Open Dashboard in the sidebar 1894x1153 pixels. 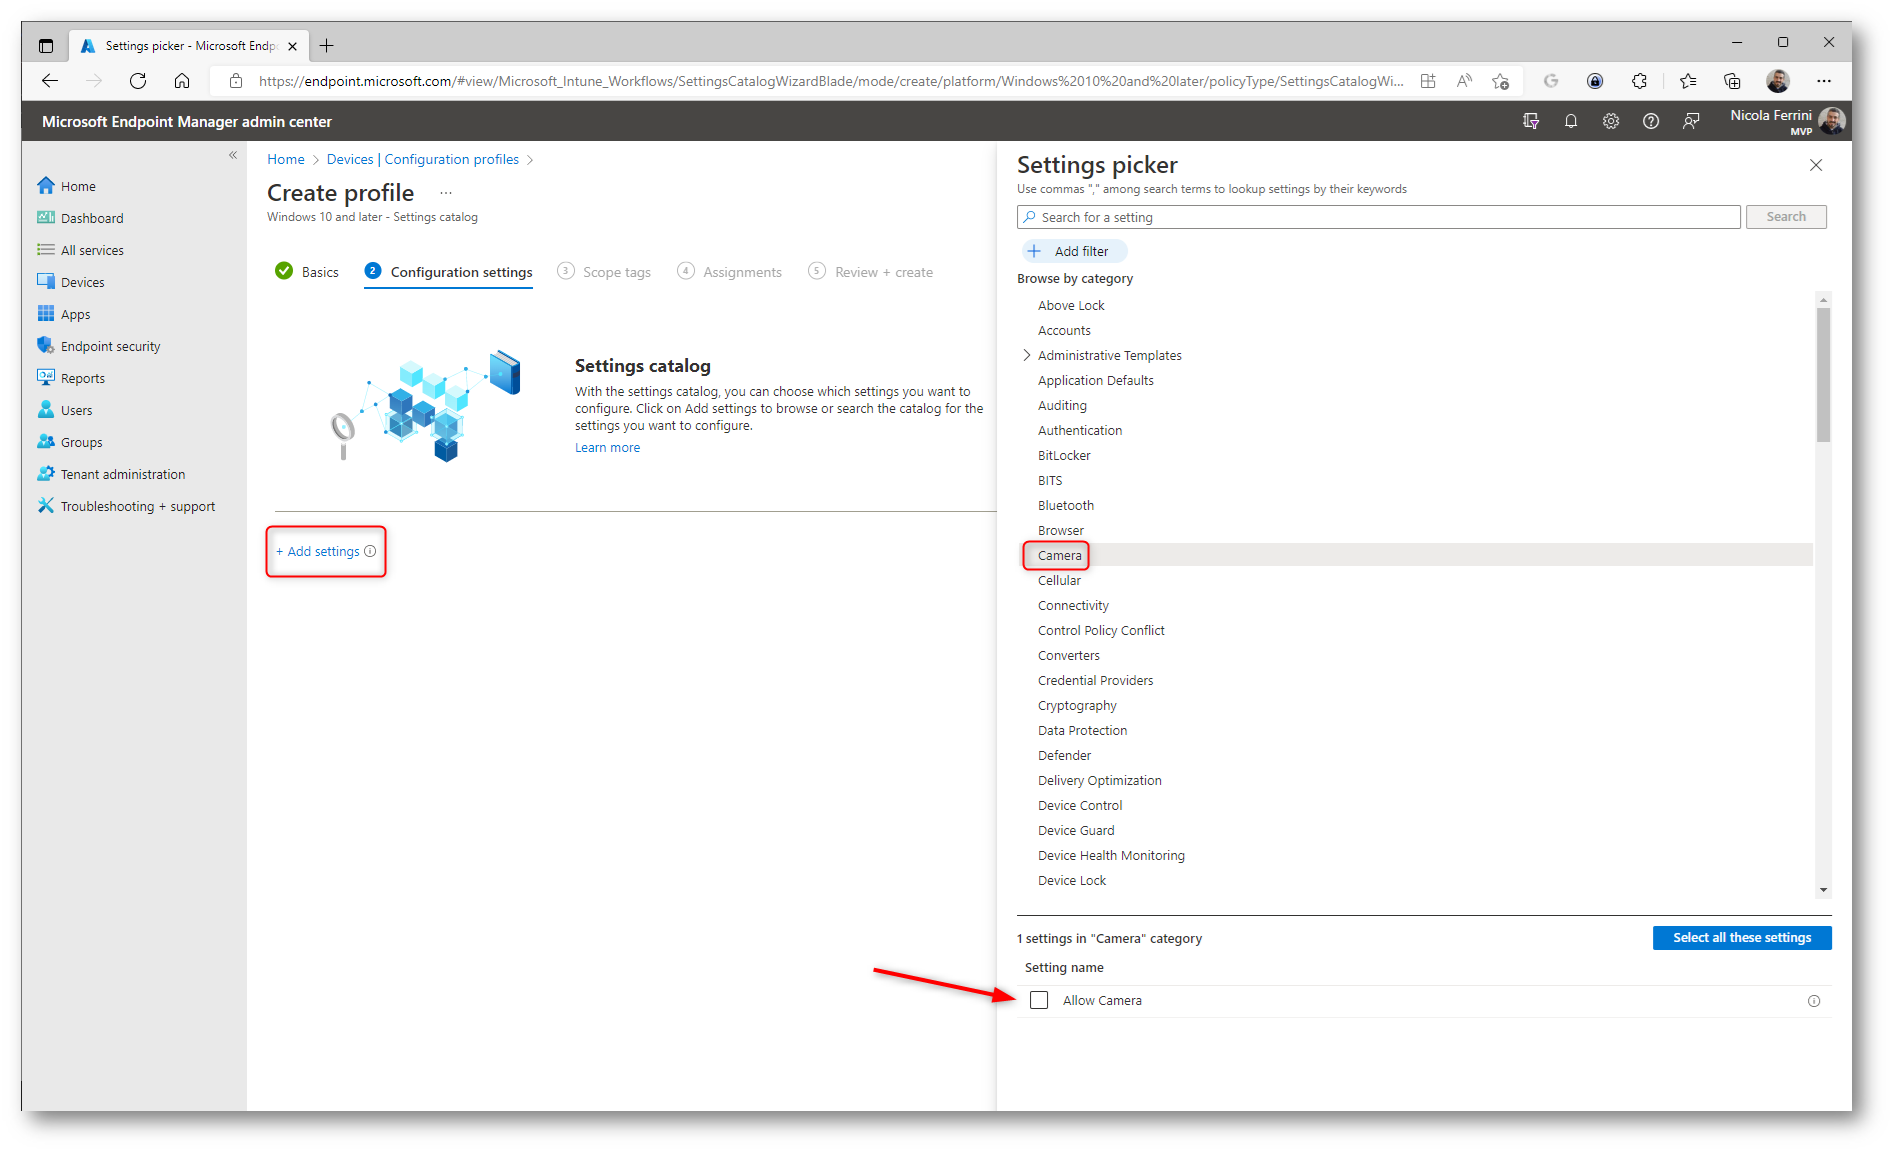92,218
